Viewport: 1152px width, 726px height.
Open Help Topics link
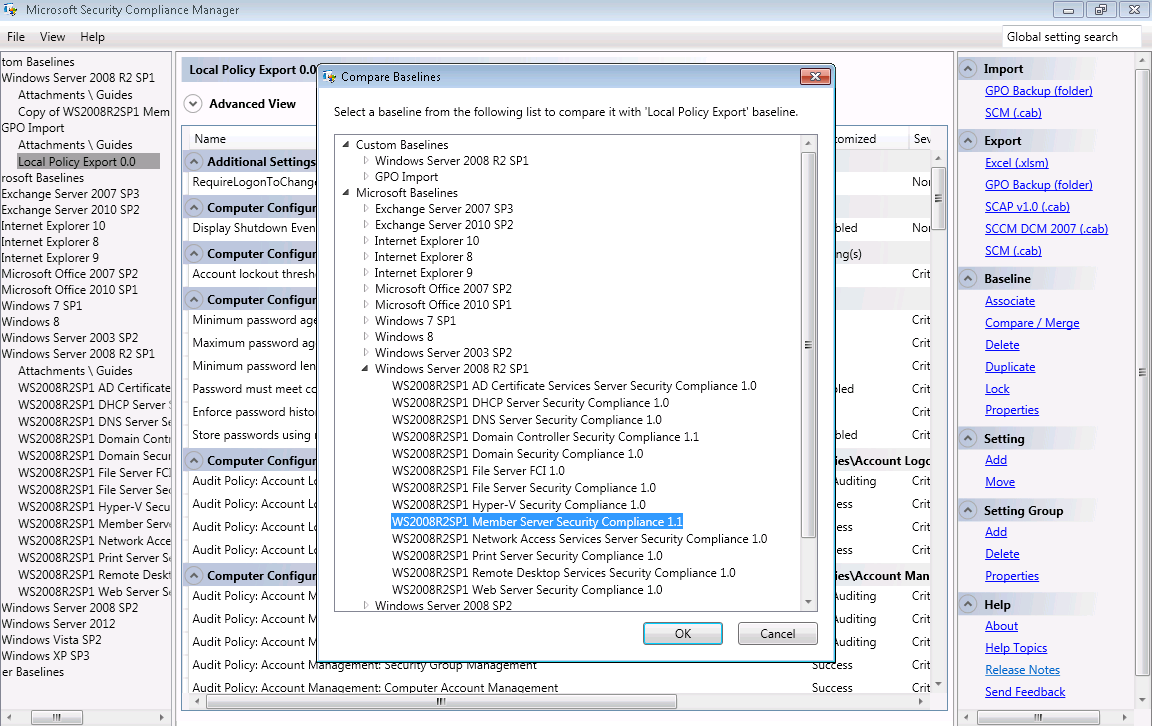(x=1015, y=647)
